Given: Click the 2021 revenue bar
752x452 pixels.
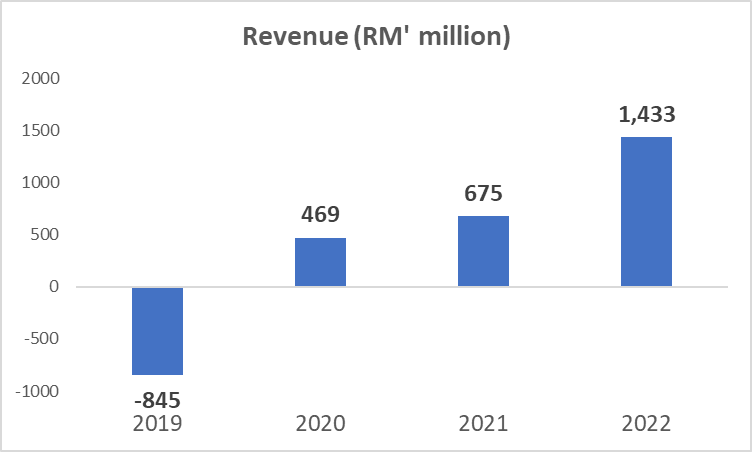Looking at the screenshot, I should pyautogui.click(x=483, y=251).
